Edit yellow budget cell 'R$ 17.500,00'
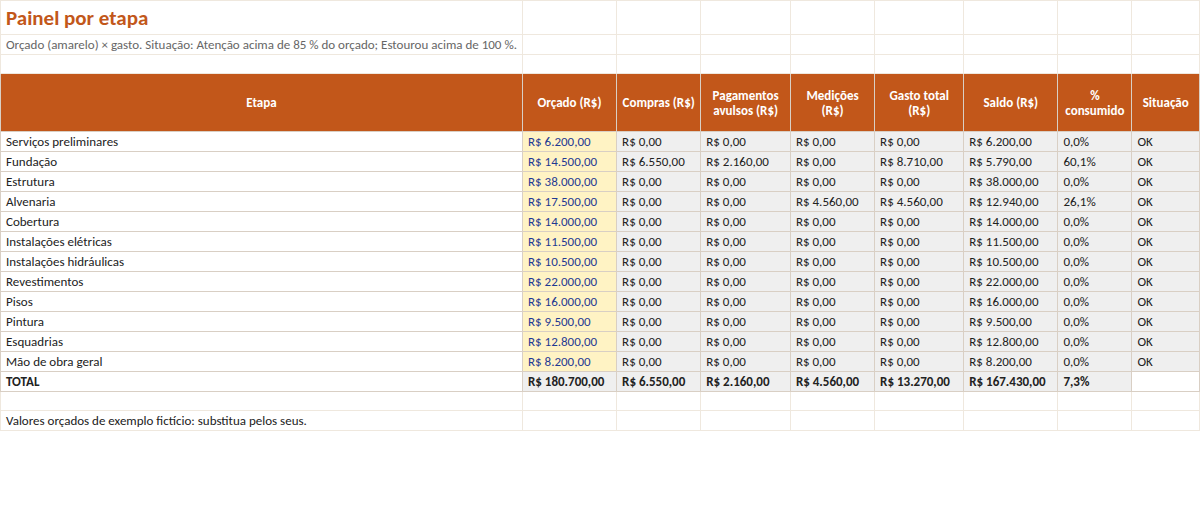 point(569,202)
